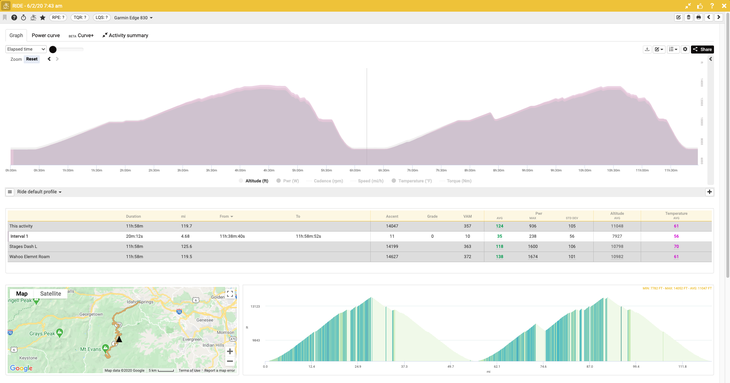This screenshot has width=730, height=383.
Task: Open the map Terms of Use link
Action: point(189,370)
